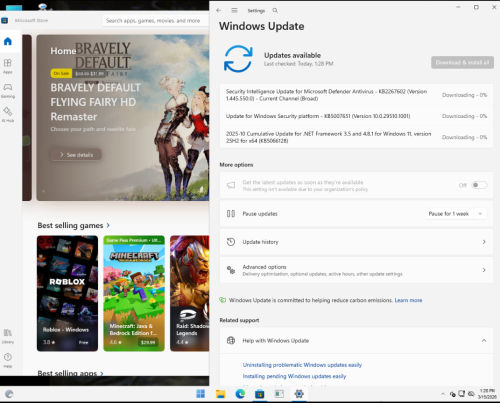Open Home in Microsoft Store sidebar

coord(8,41)
